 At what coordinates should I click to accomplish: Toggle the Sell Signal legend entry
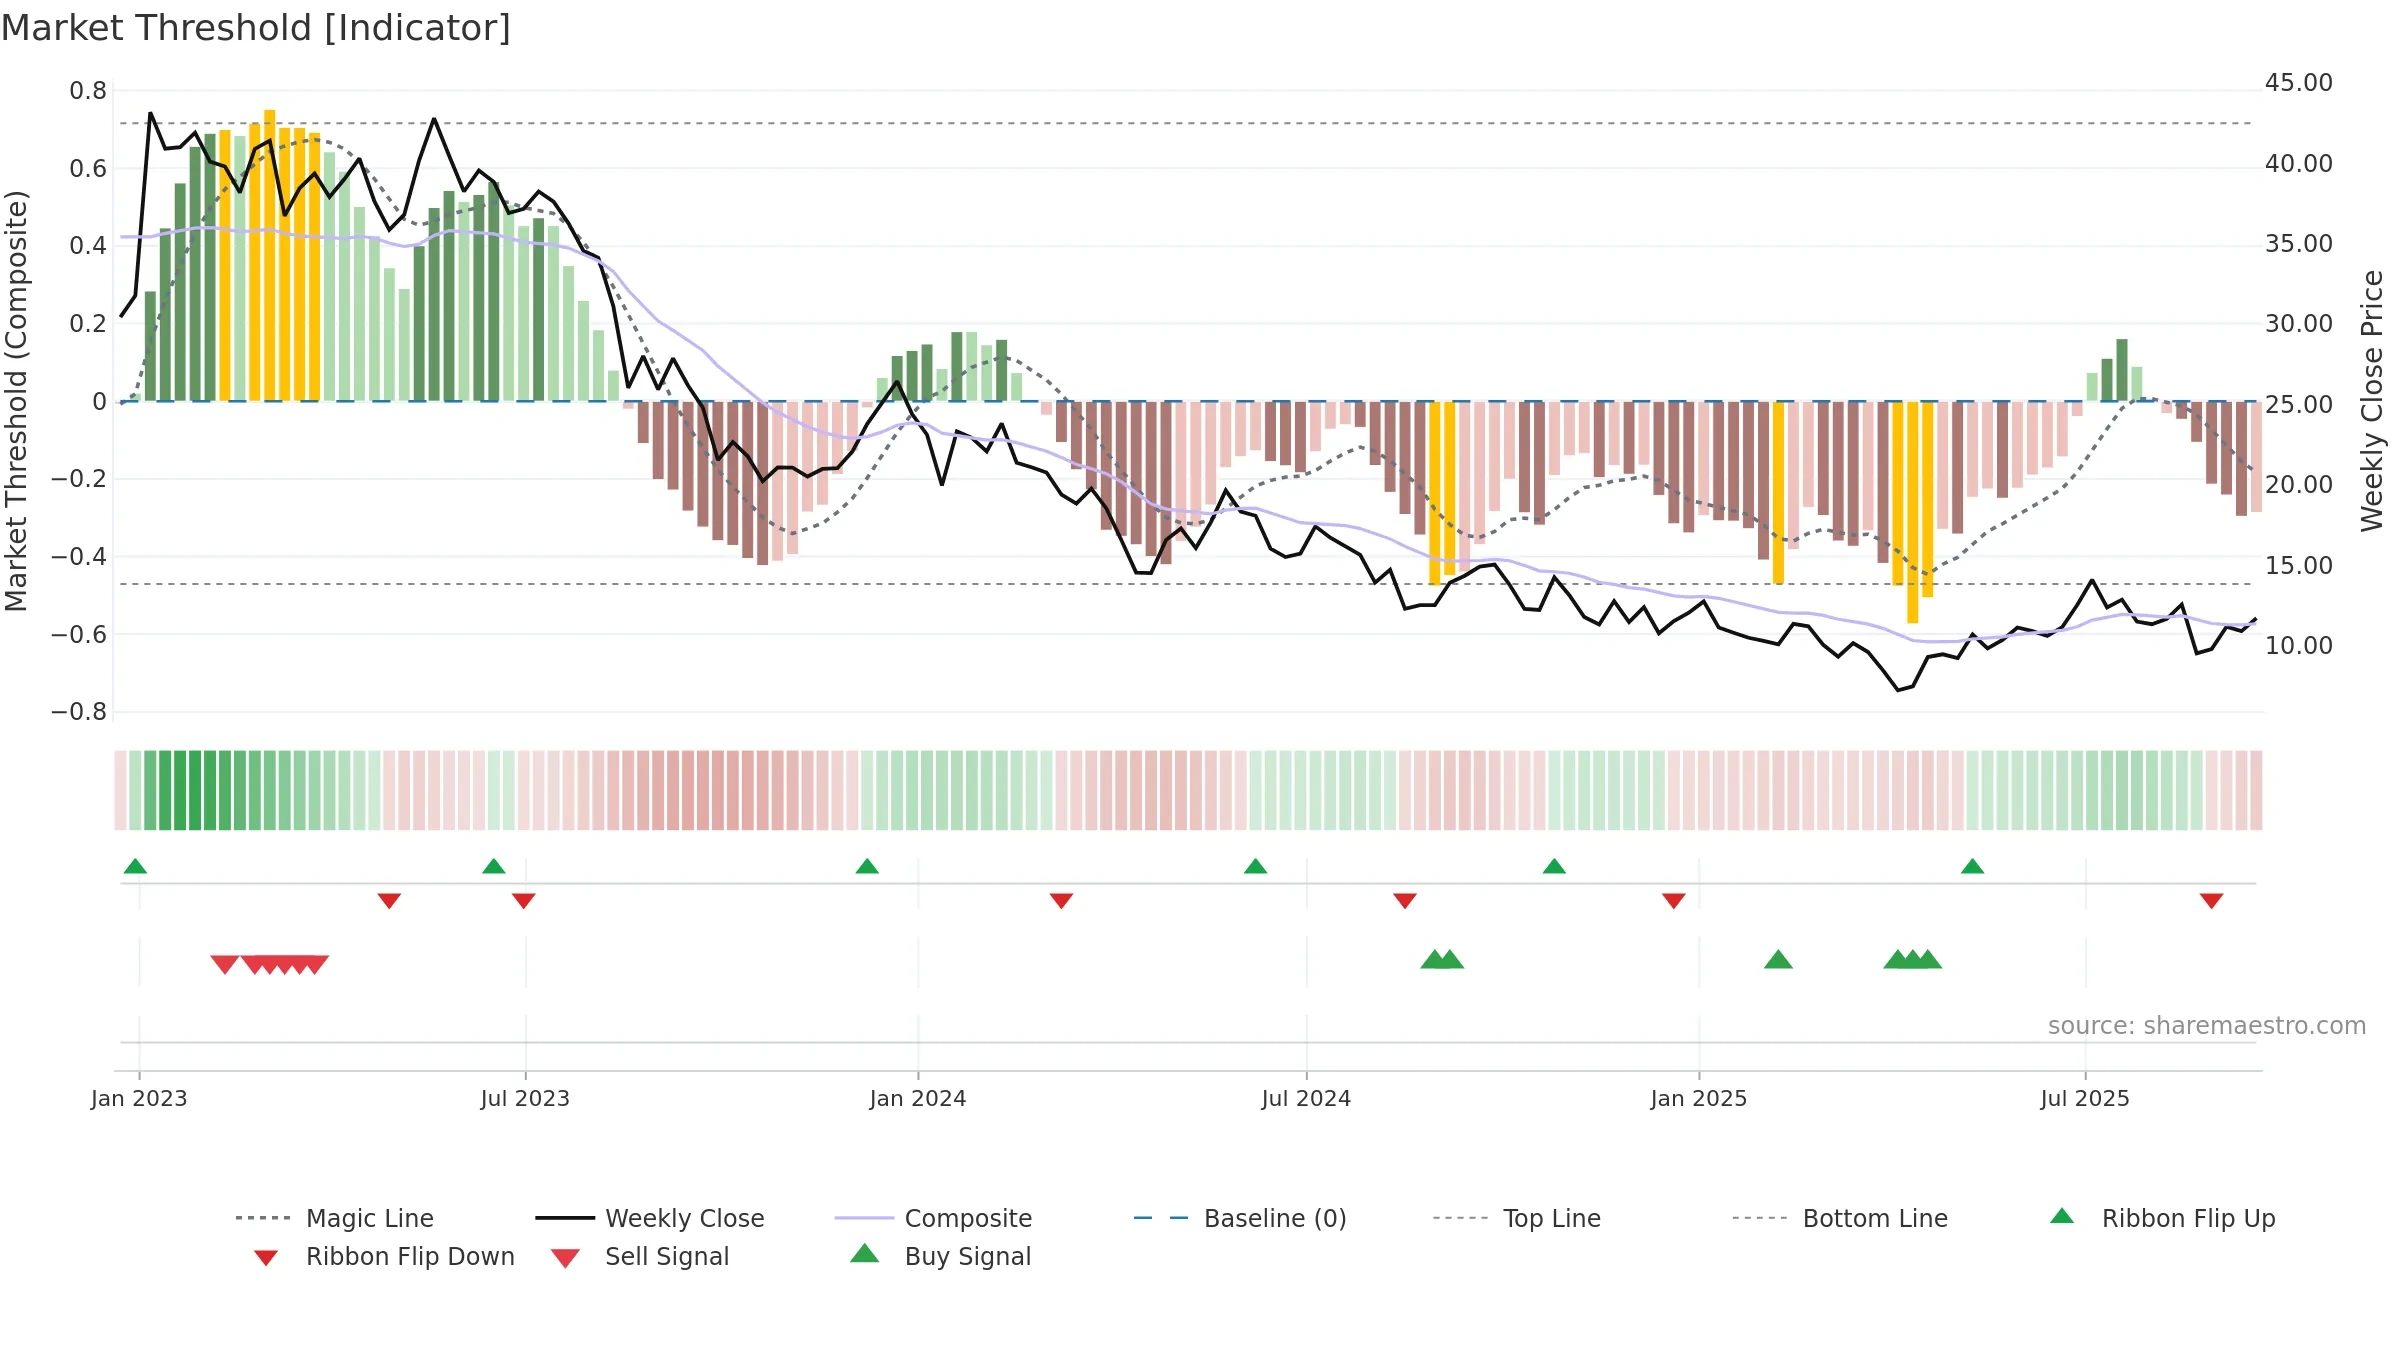pyautogui.click(x=640, y=1256)
